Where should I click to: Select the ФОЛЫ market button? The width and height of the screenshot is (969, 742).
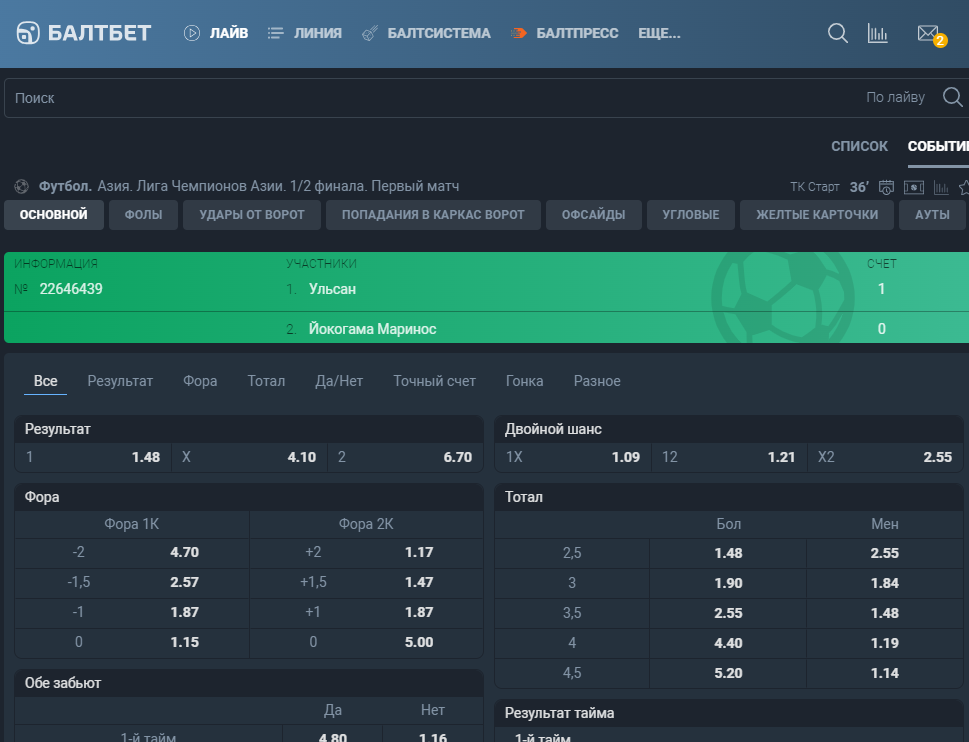[x=143, y=215]
